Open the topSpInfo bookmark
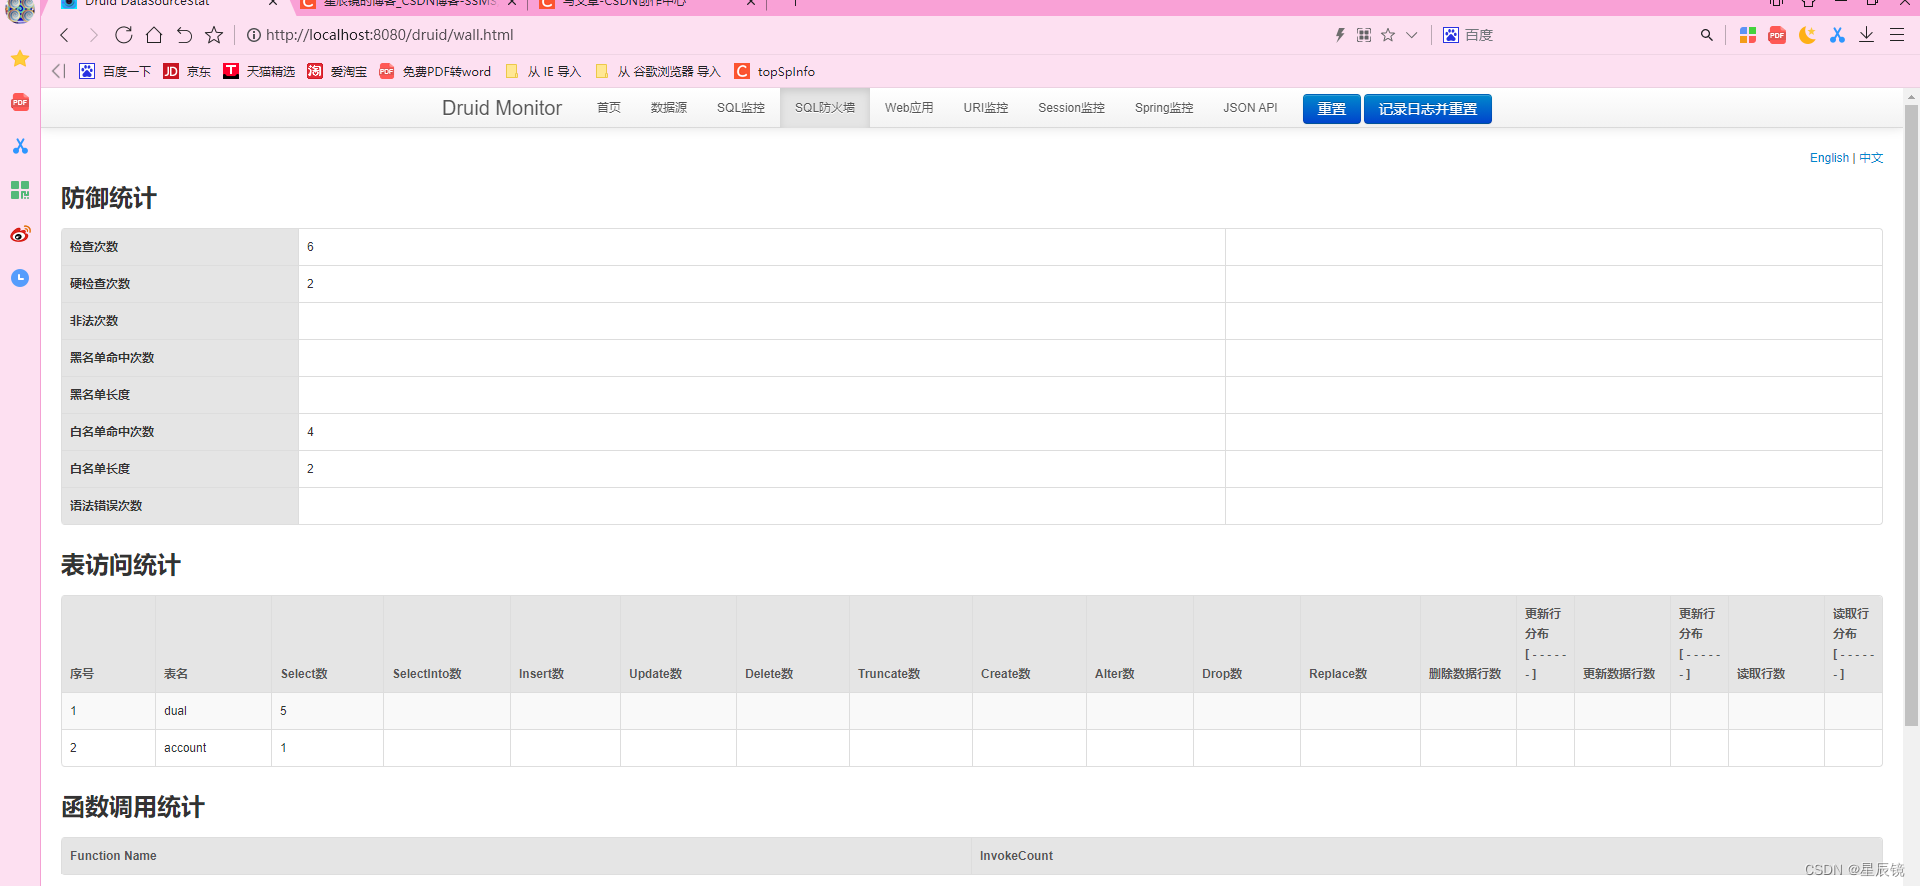This screenshot has height=886, width=1920. 775,71
